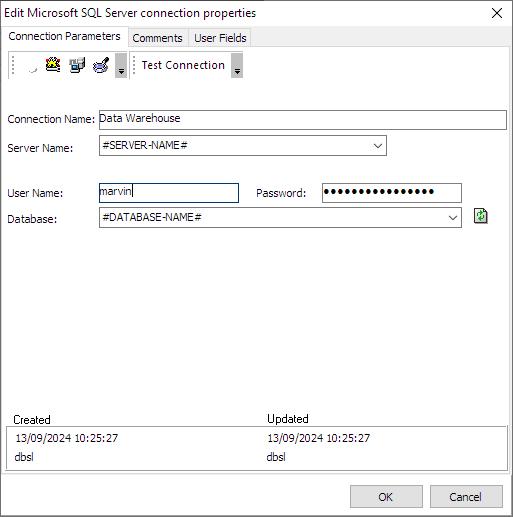
Task: Click the 'User Name:' label
Action: coord(35,193)
